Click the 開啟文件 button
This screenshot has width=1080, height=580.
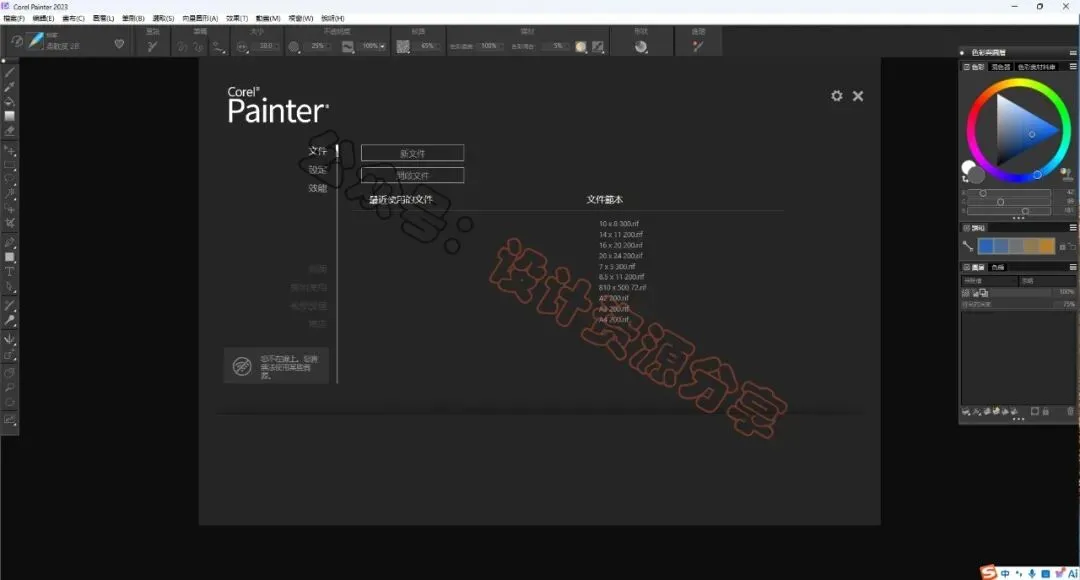pyautogui.click(x=412, y=175)
